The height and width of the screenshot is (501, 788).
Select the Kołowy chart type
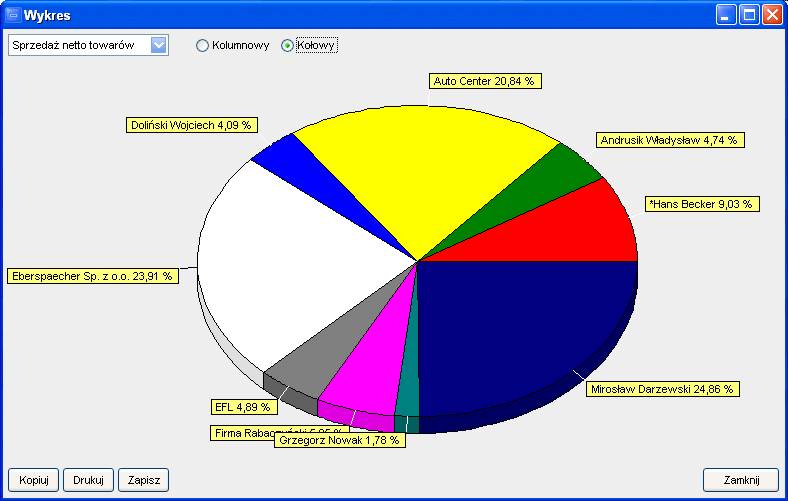[309, 45]
